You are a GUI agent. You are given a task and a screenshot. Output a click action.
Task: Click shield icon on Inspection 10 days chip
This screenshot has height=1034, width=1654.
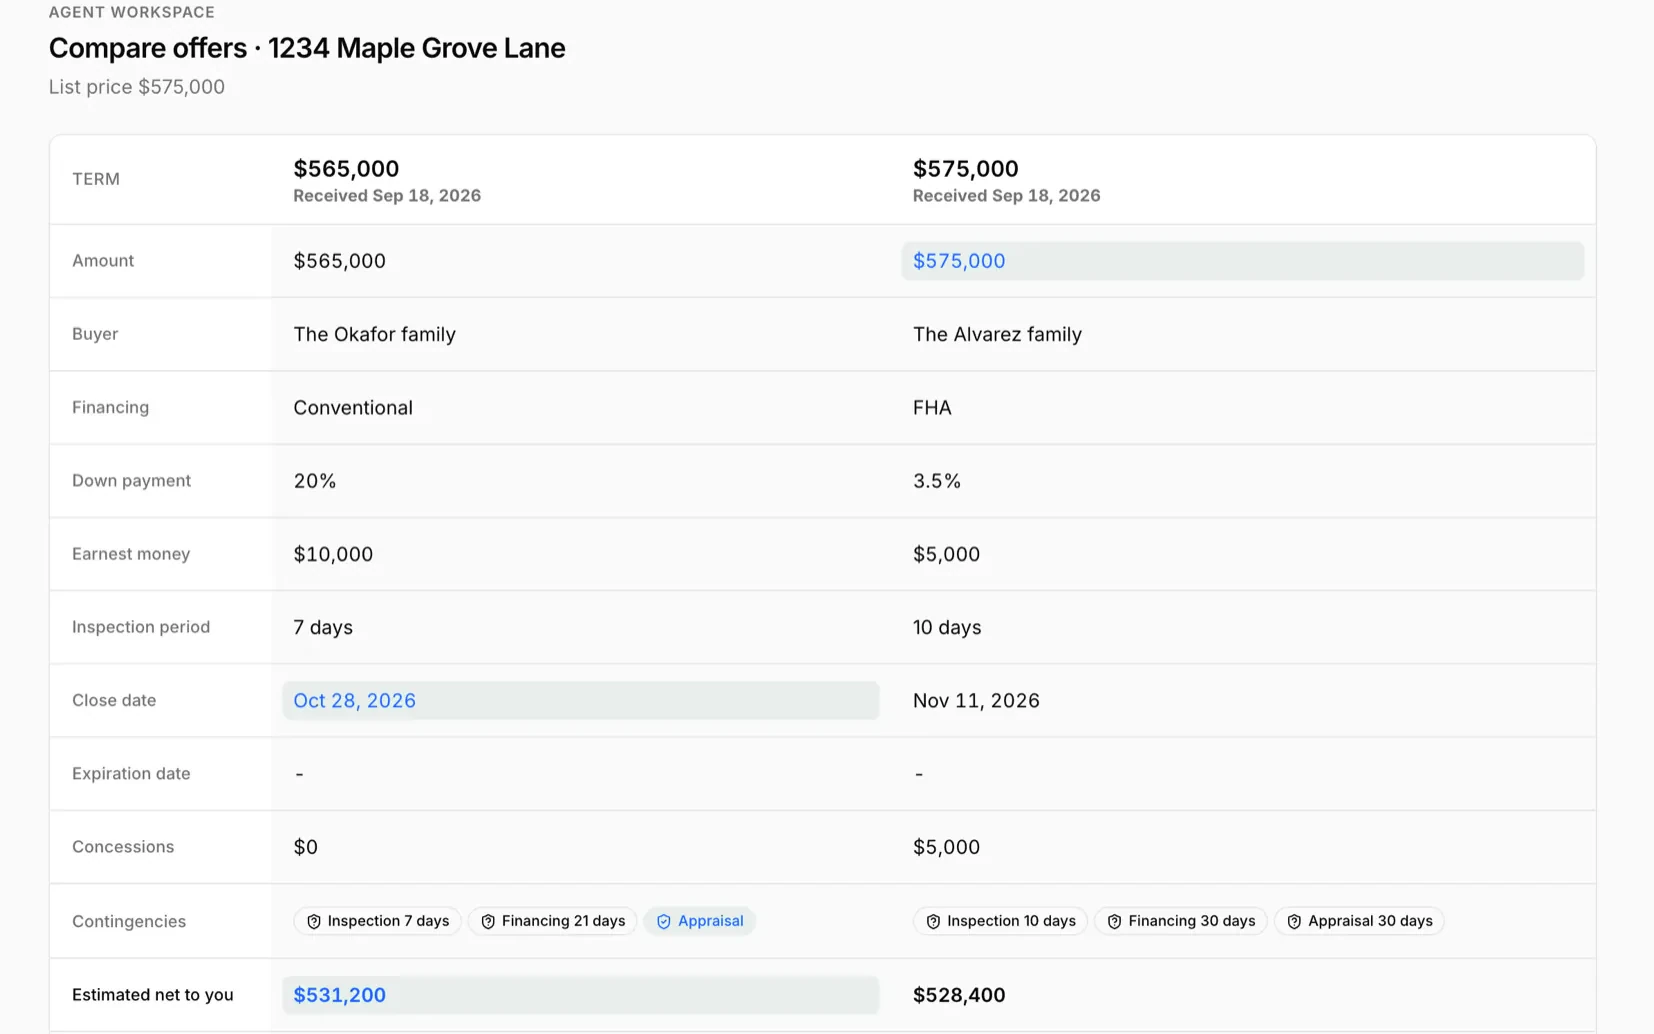click(x=933, y=922)
